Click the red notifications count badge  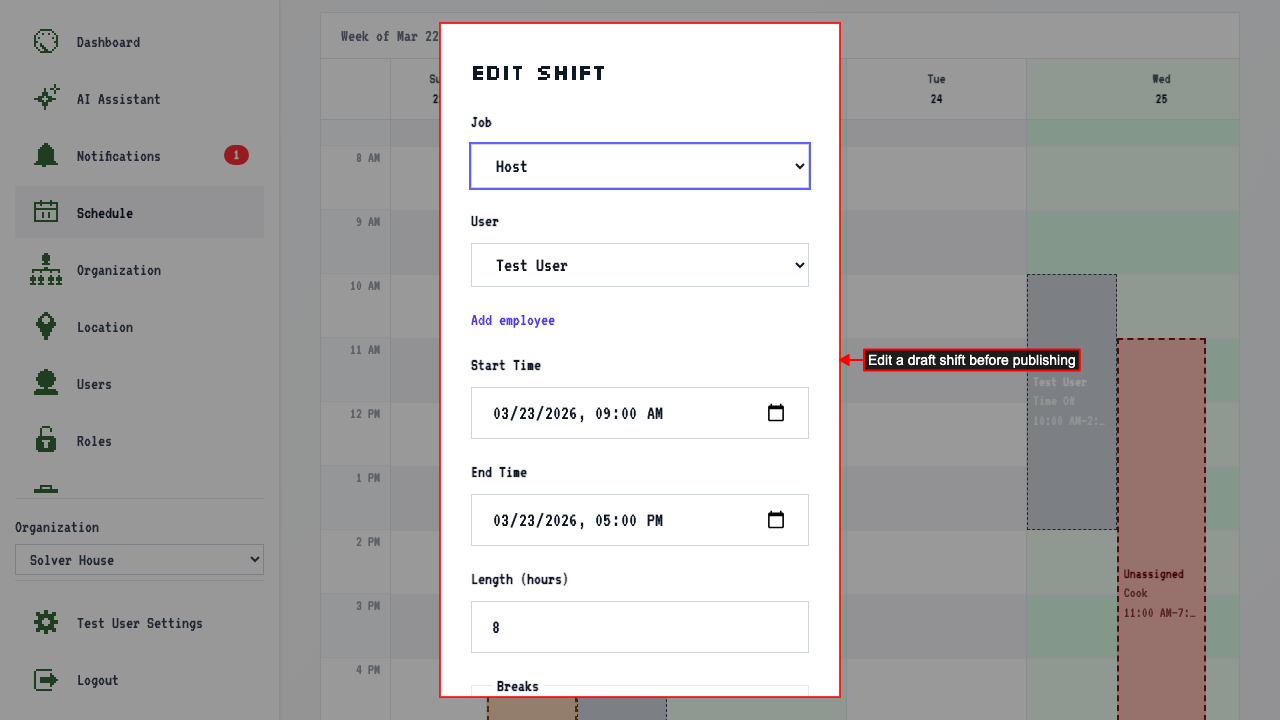coord(236,155)
